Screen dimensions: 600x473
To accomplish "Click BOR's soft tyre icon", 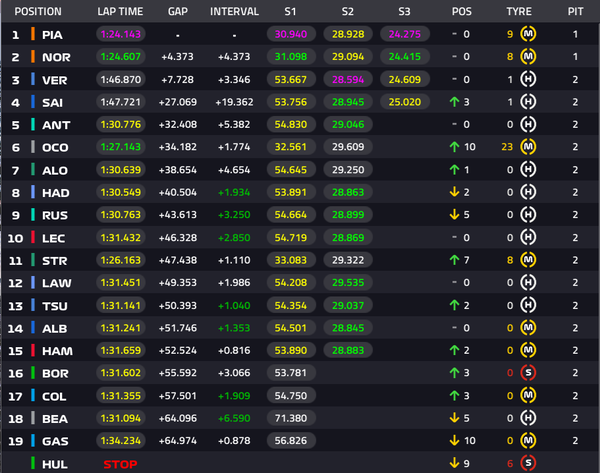I will tap(528, 373).
